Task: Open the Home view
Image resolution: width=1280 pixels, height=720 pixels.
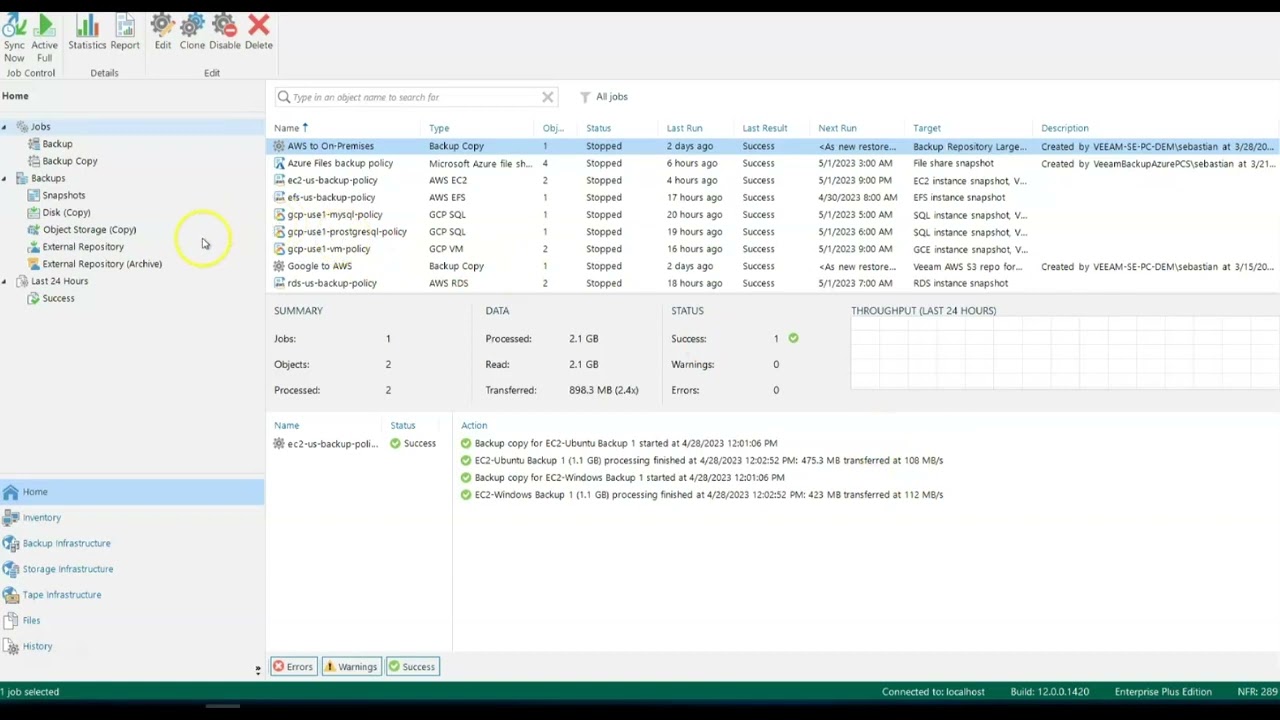Action: pos(132,492)
